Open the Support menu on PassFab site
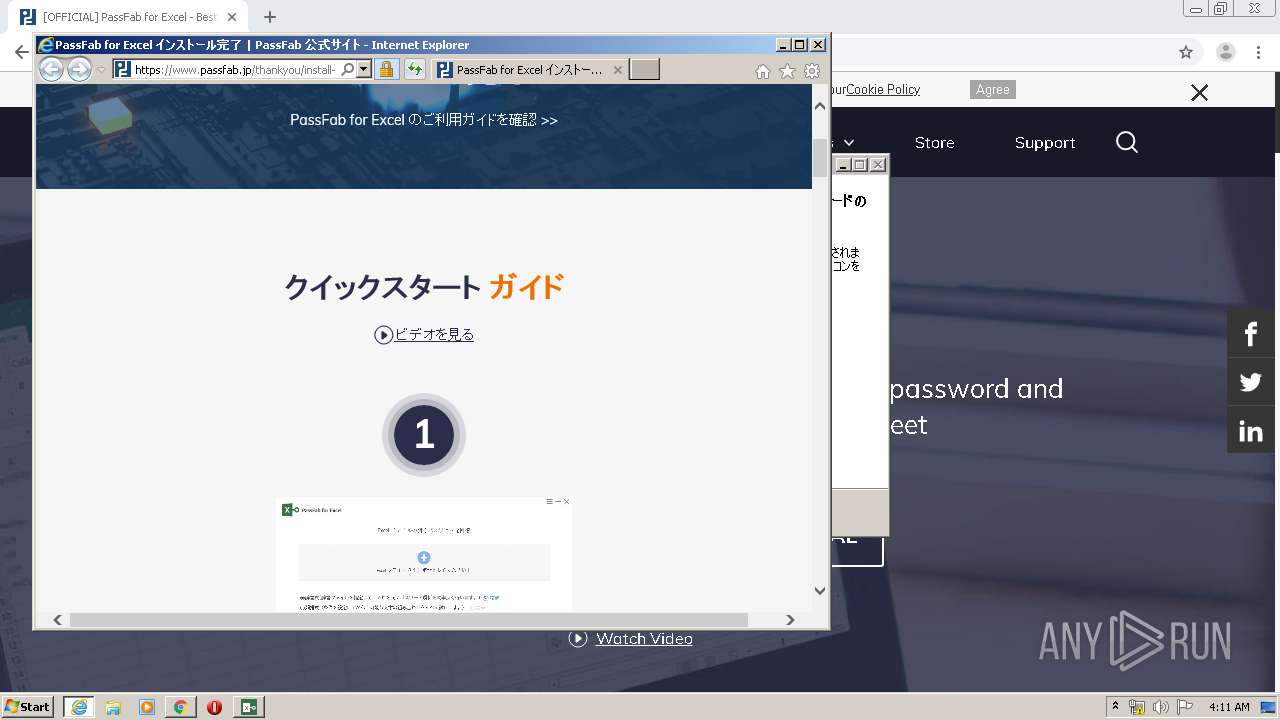This screenshot has height=720, width=1280. click(x=1044, y=143)
